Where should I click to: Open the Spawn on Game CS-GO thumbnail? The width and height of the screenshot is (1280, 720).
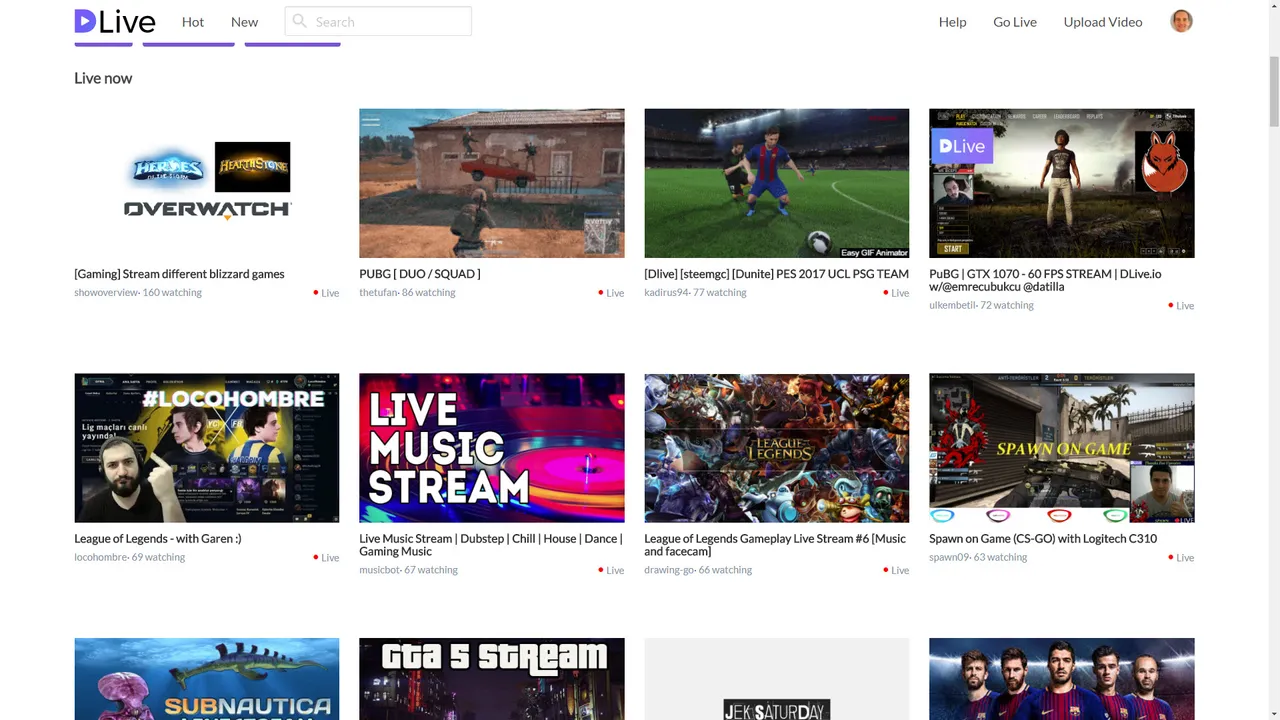(1062, 448)
